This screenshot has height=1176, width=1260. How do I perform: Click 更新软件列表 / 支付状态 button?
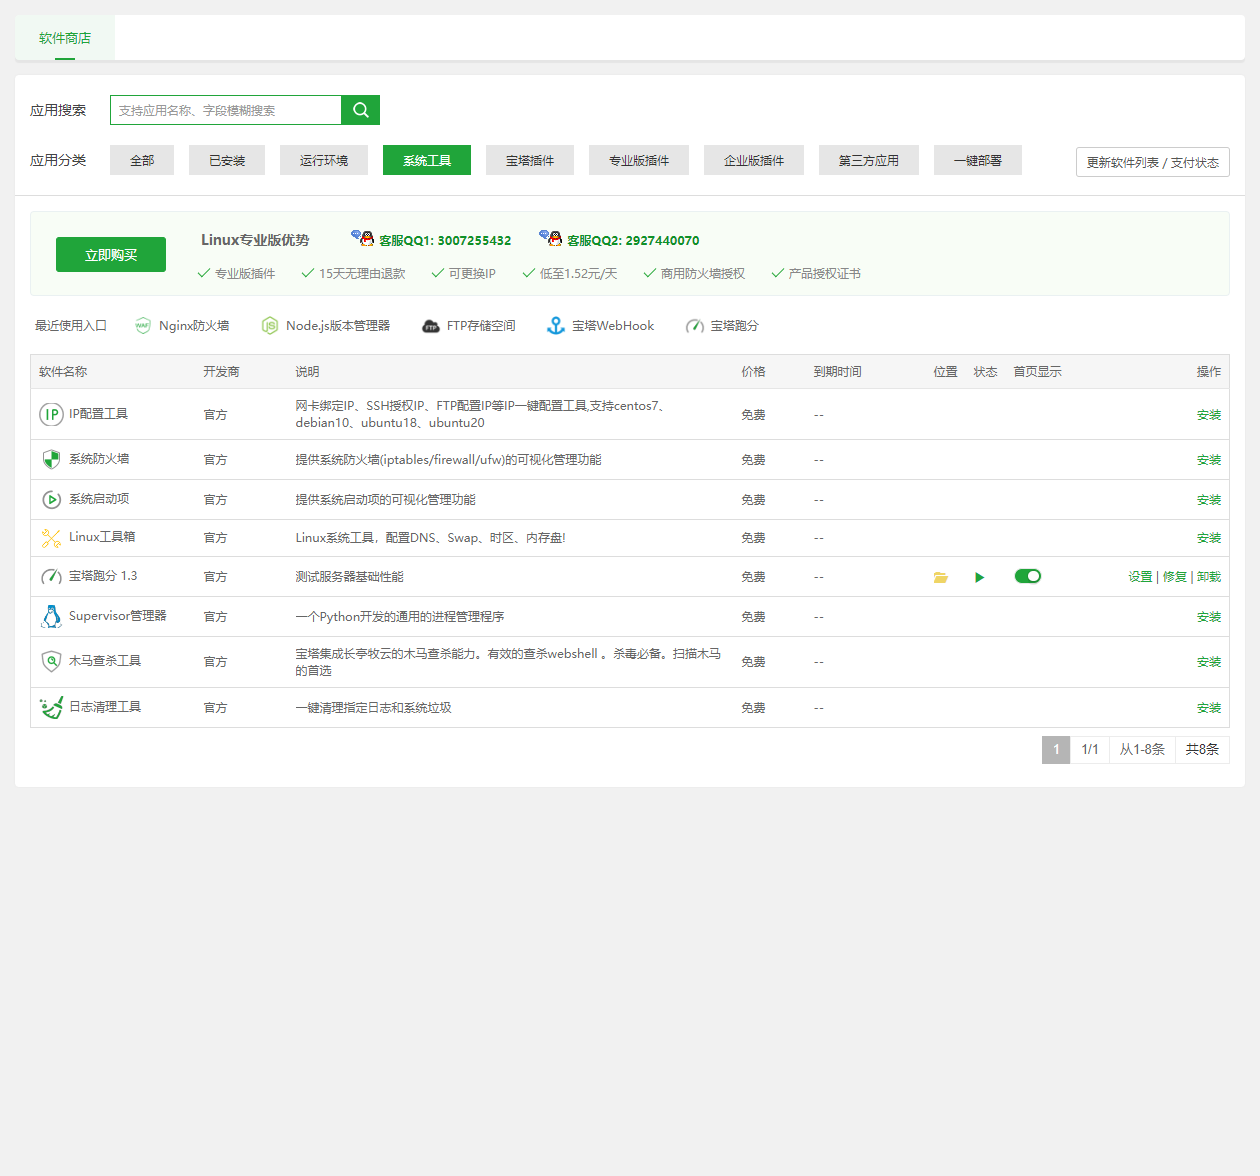(x=1152, y=162)
